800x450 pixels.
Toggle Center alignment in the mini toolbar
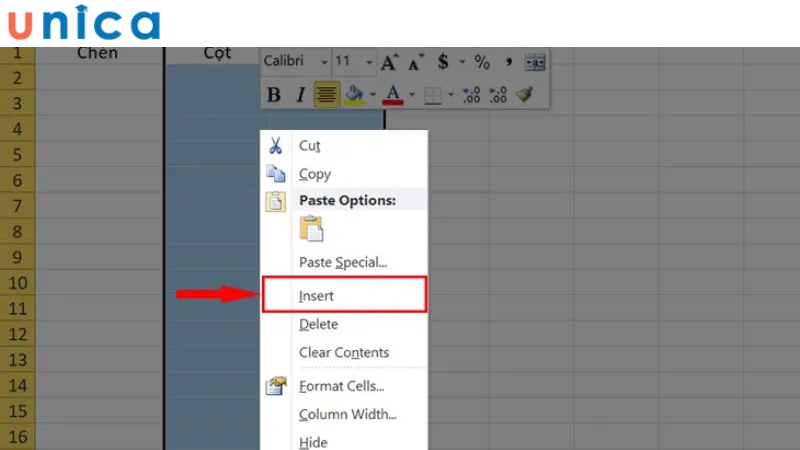click(326, 95)
